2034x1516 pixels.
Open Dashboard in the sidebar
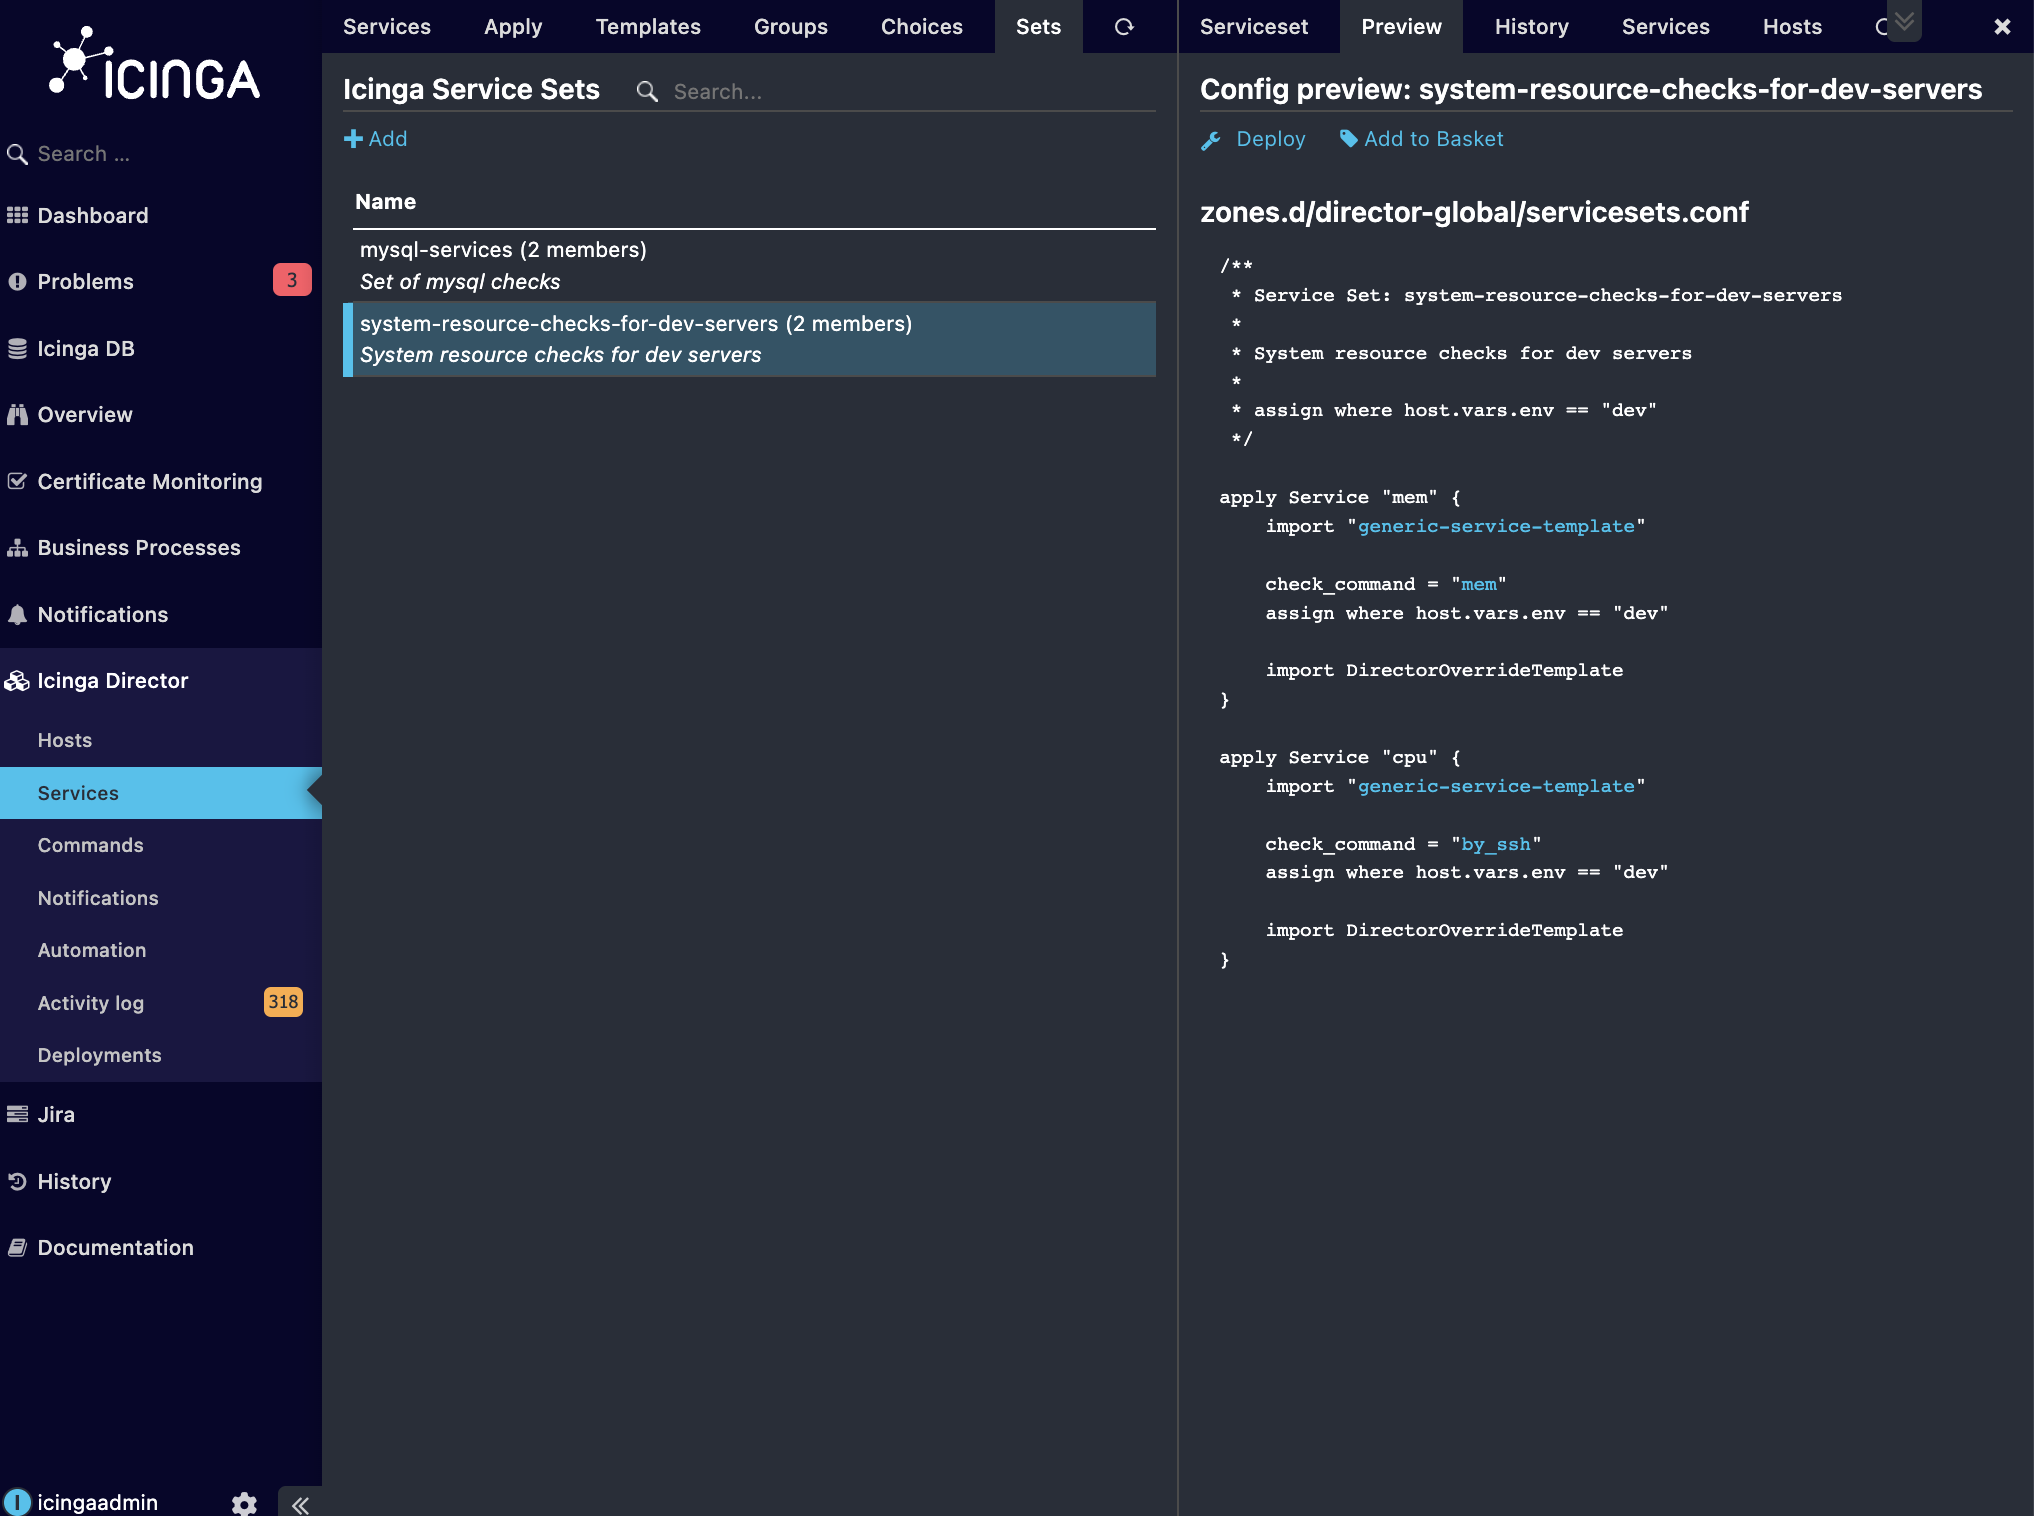[x=161, y=215]
